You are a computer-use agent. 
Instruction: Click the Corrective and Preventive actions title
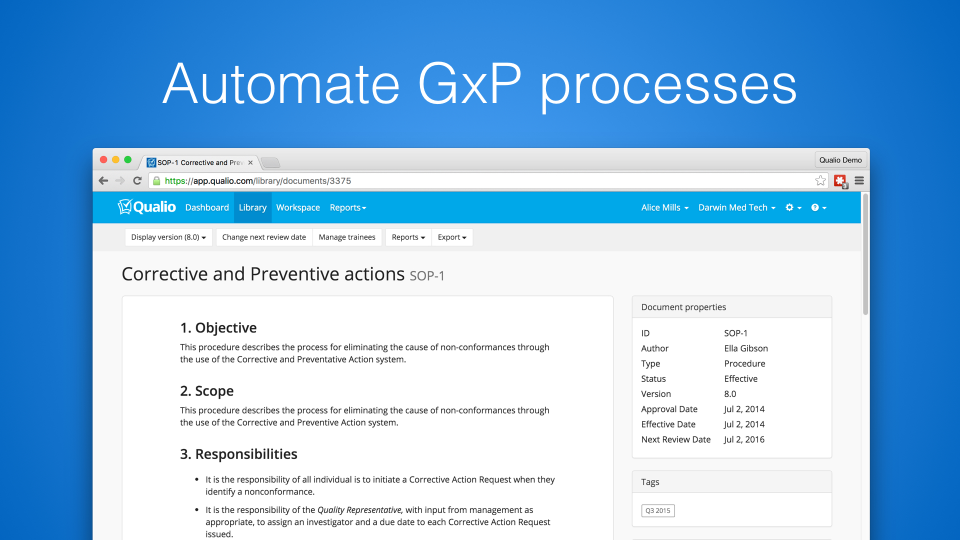(x=263, y=274)
